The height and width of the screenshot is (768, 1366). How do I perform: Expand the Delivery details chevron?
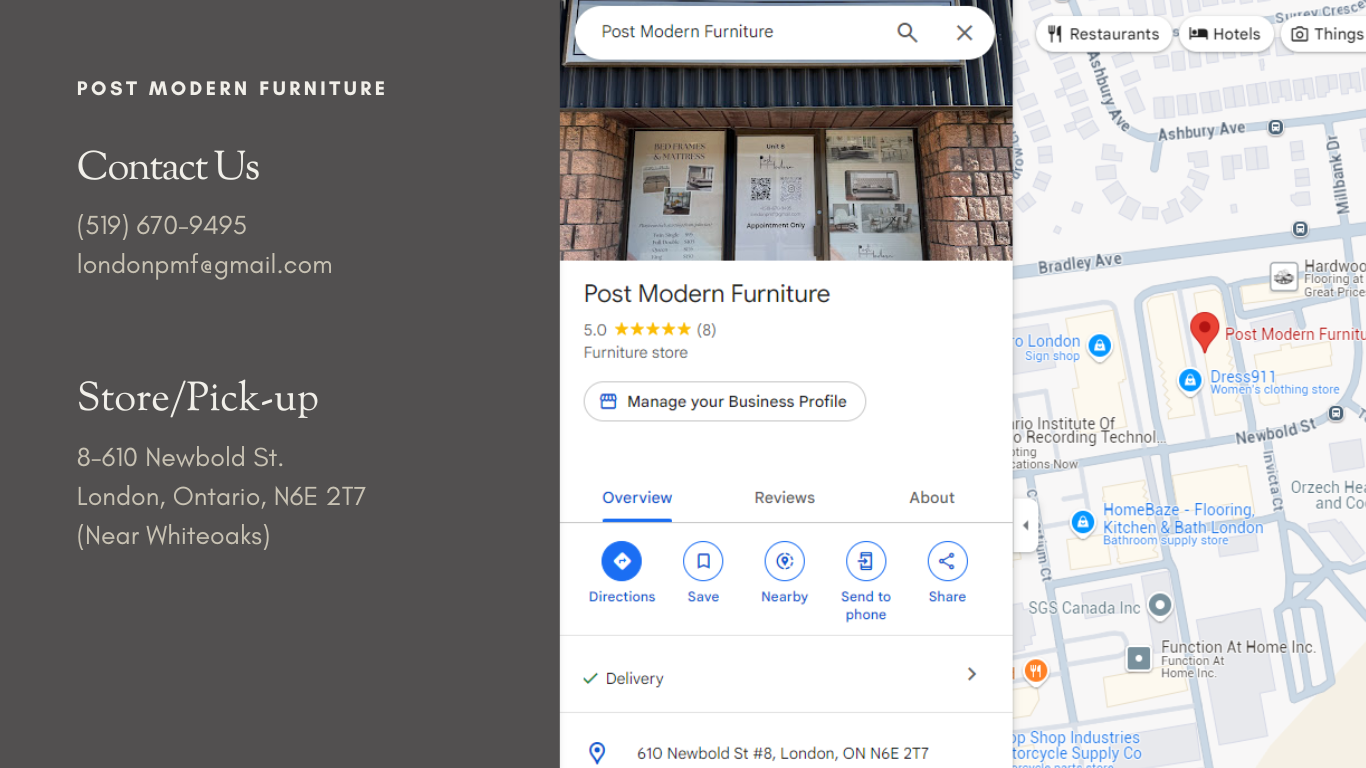click(971, 675)
